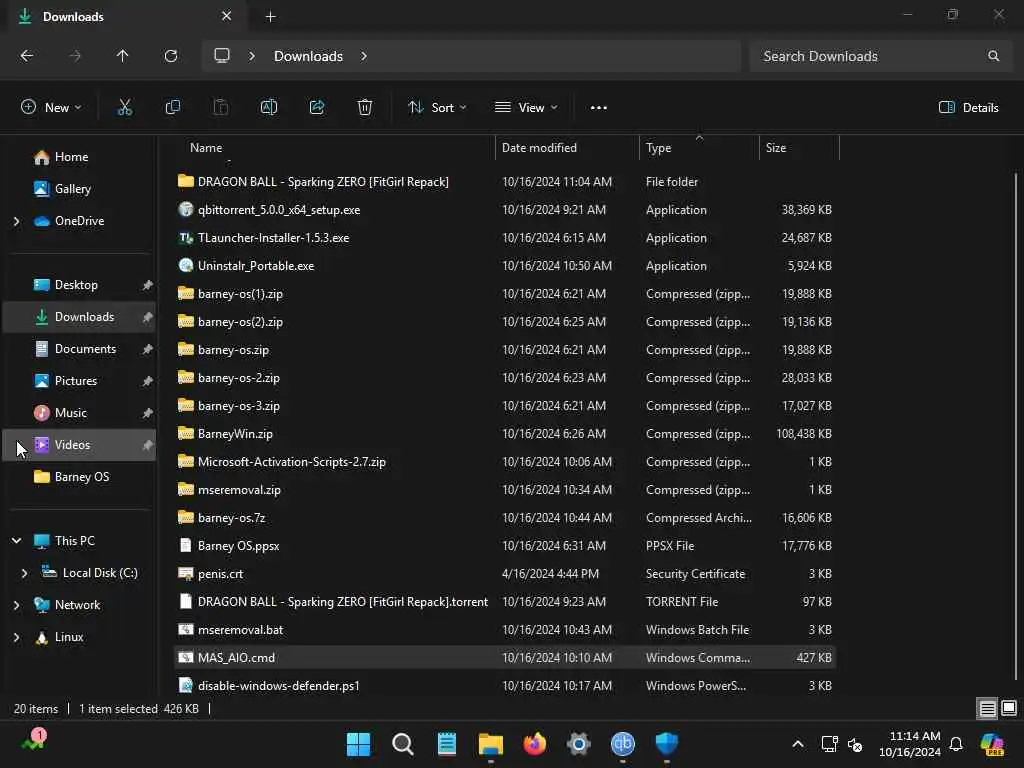Go up one folder level
1024x768 pixels.
point(122,56)
